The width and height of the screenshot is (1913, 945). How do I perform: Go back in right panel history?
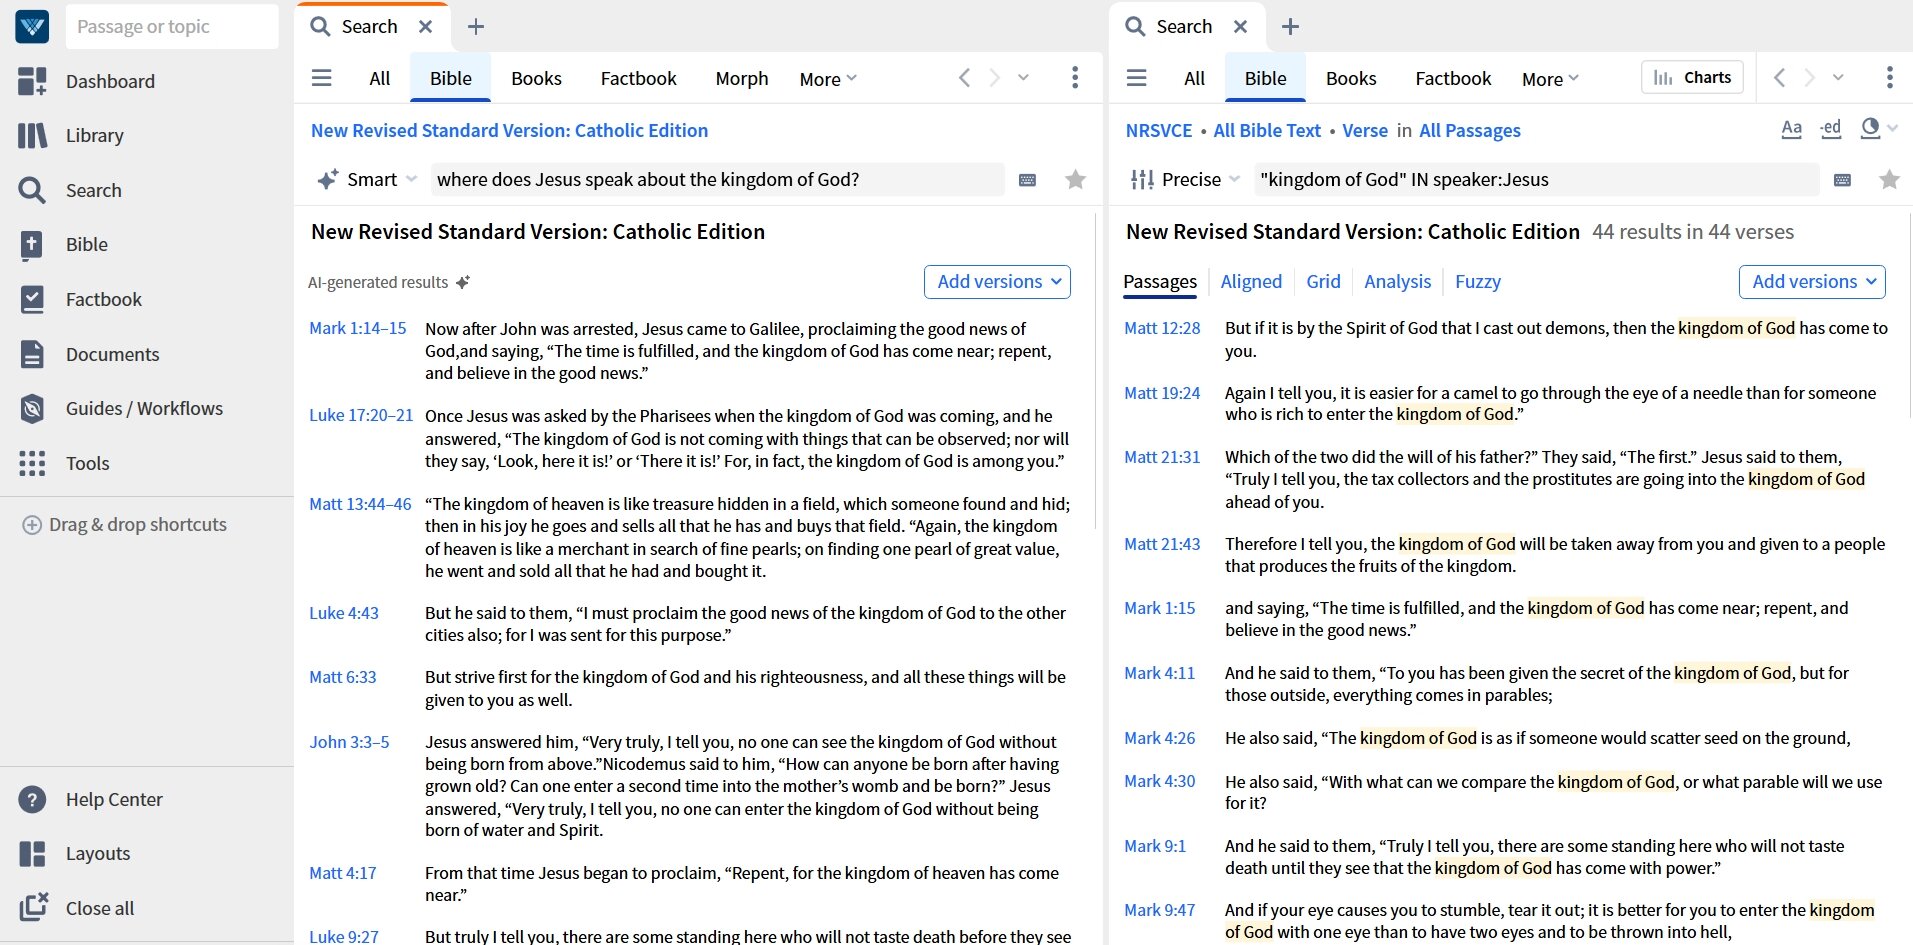pyautogui.click(x=1779, y=78)
